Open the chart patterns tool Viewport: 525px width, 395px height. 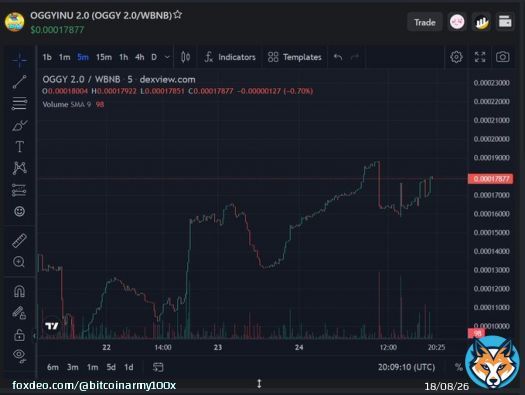pos(19,168)
